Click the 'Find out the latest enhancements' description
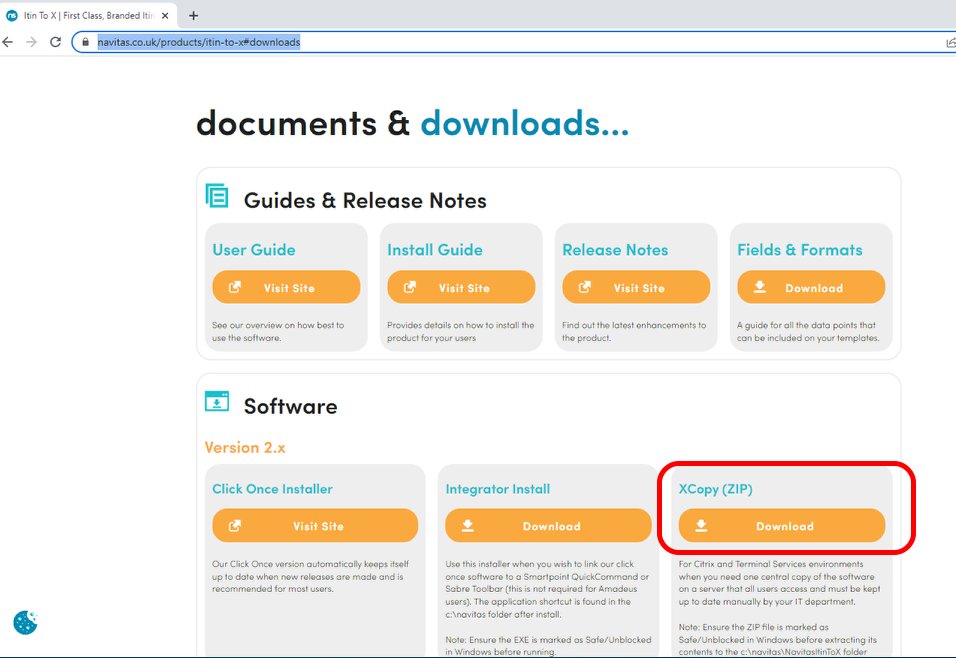This screenshot has width=956, height=658. 634,332
